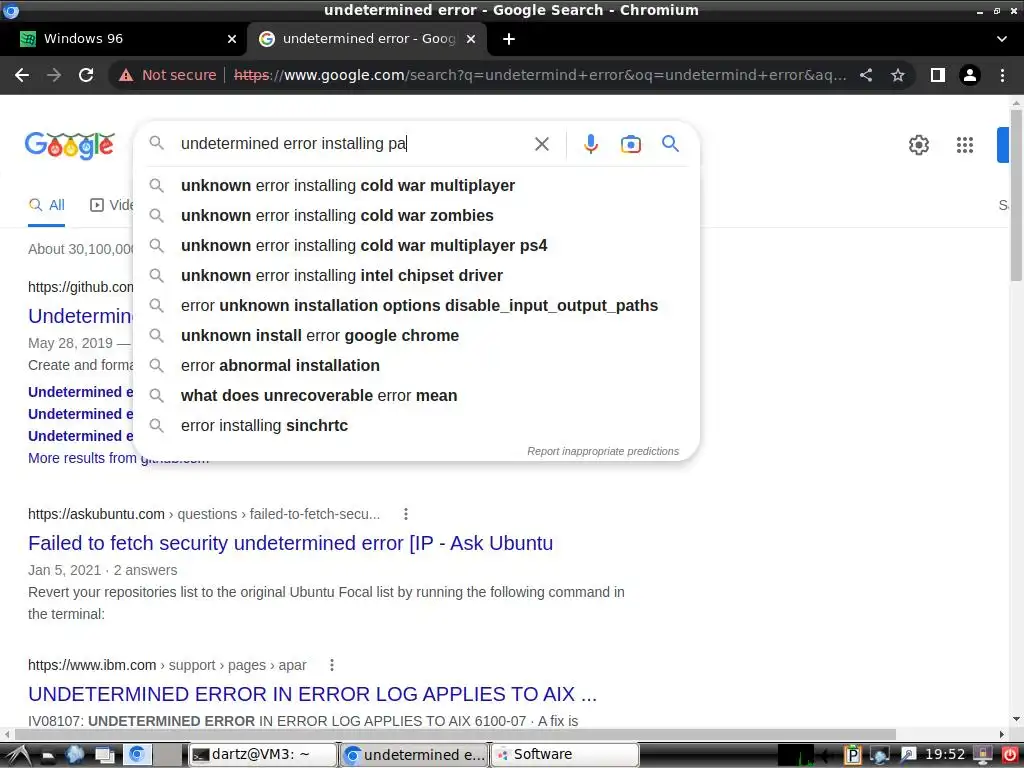Open the tab search dropdown arrow
1024x768 pixels.
(x=1002, y=39)
